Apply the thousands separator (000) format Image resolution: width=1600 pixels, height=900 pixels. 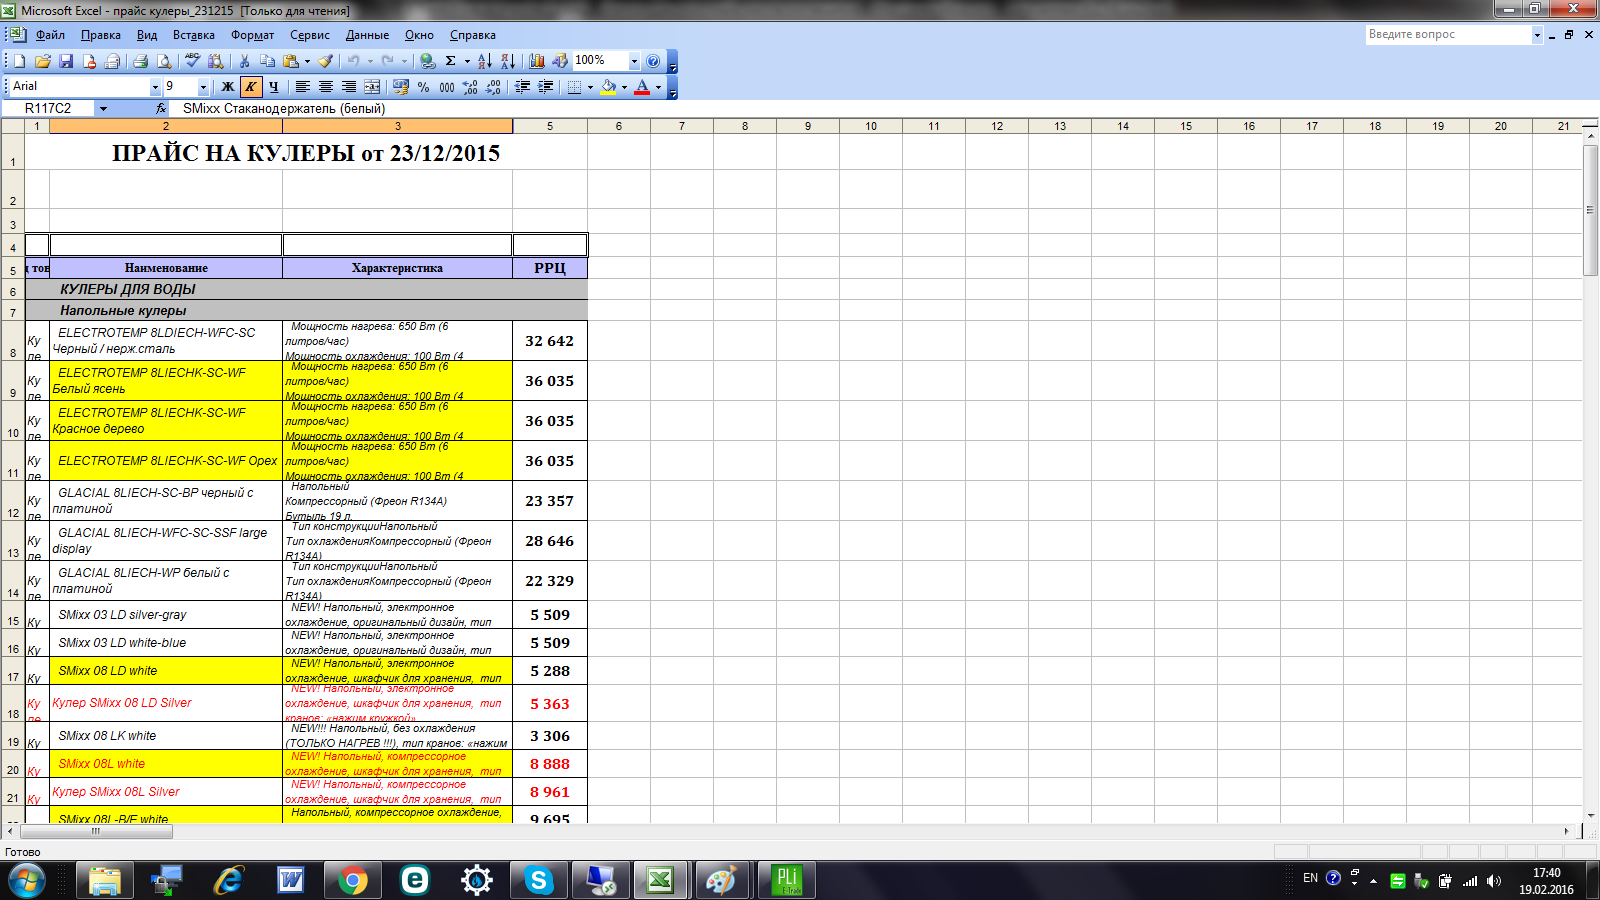(x=447, y=87)
